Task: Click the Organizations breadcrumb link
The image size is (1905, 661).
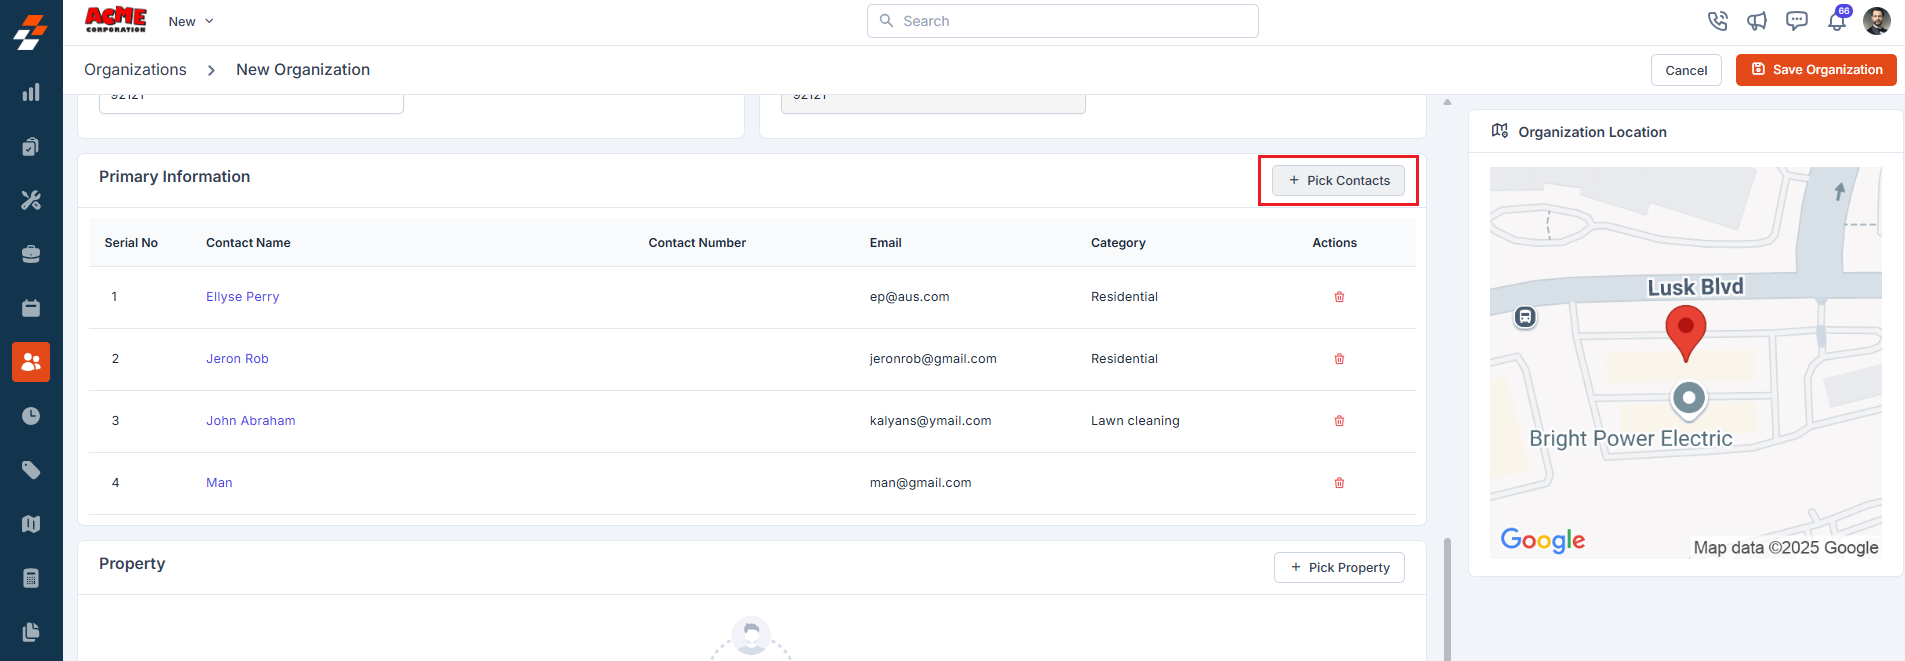Action: click(135, 70)
